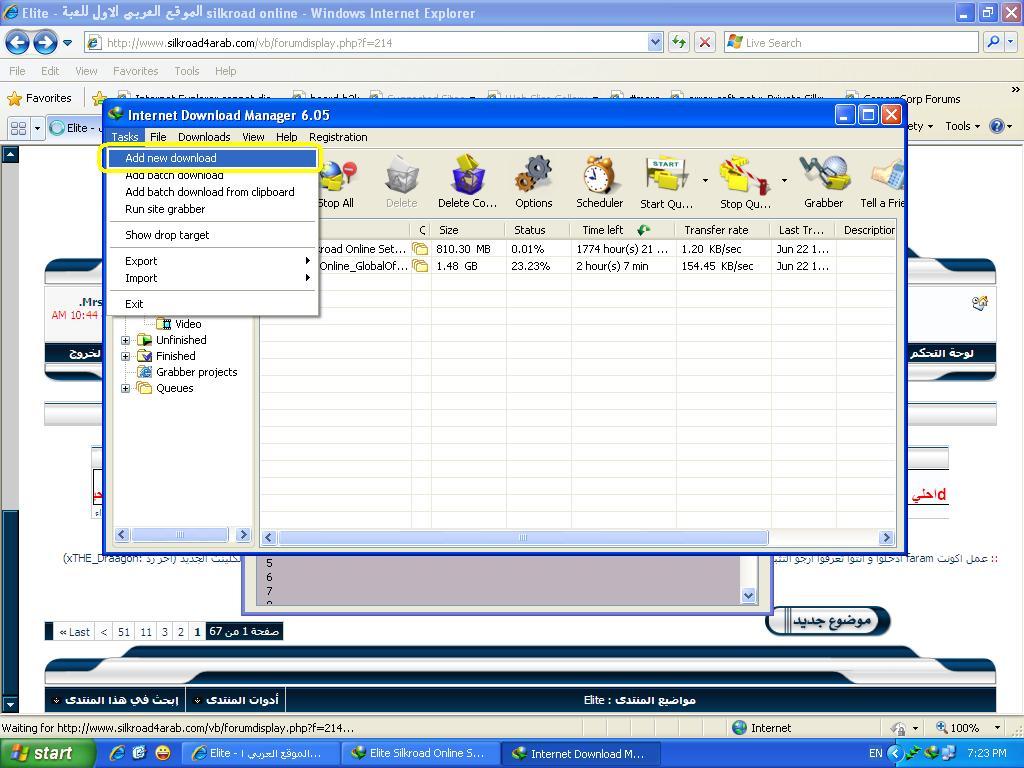Jump to forum page 51 link
This screenshot has width=1024, height=768.
[x=124, y=632]
